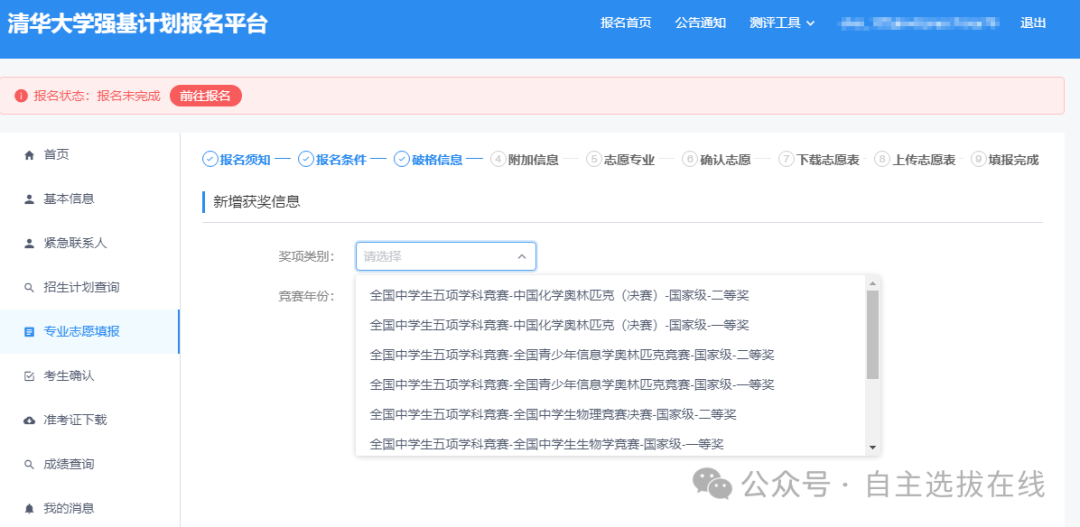Click the dropdown scrollbar up arrow
1080x527 pixels.
pos(873,283)
